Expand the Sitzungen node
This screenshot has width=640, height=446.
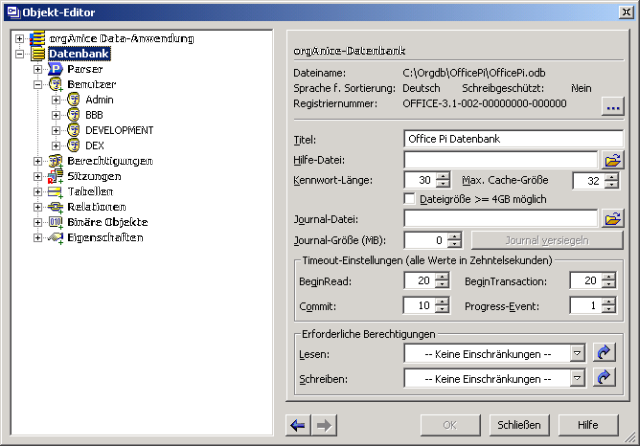pyautogui.click(x=38, y=176)
